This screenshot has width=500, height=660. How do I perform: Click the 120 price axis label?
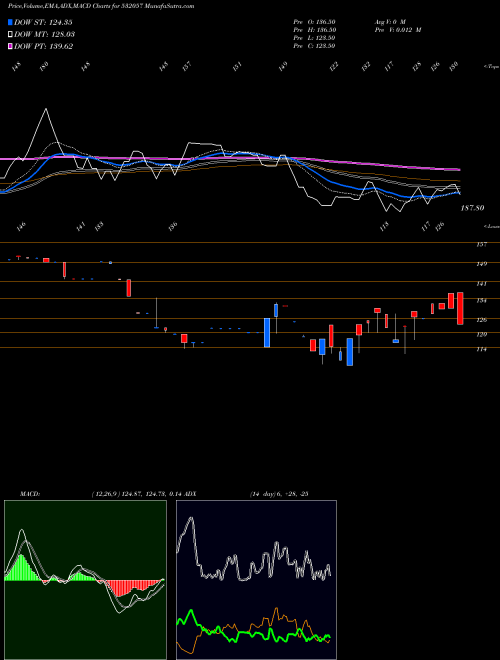click(x=482, y=334)
